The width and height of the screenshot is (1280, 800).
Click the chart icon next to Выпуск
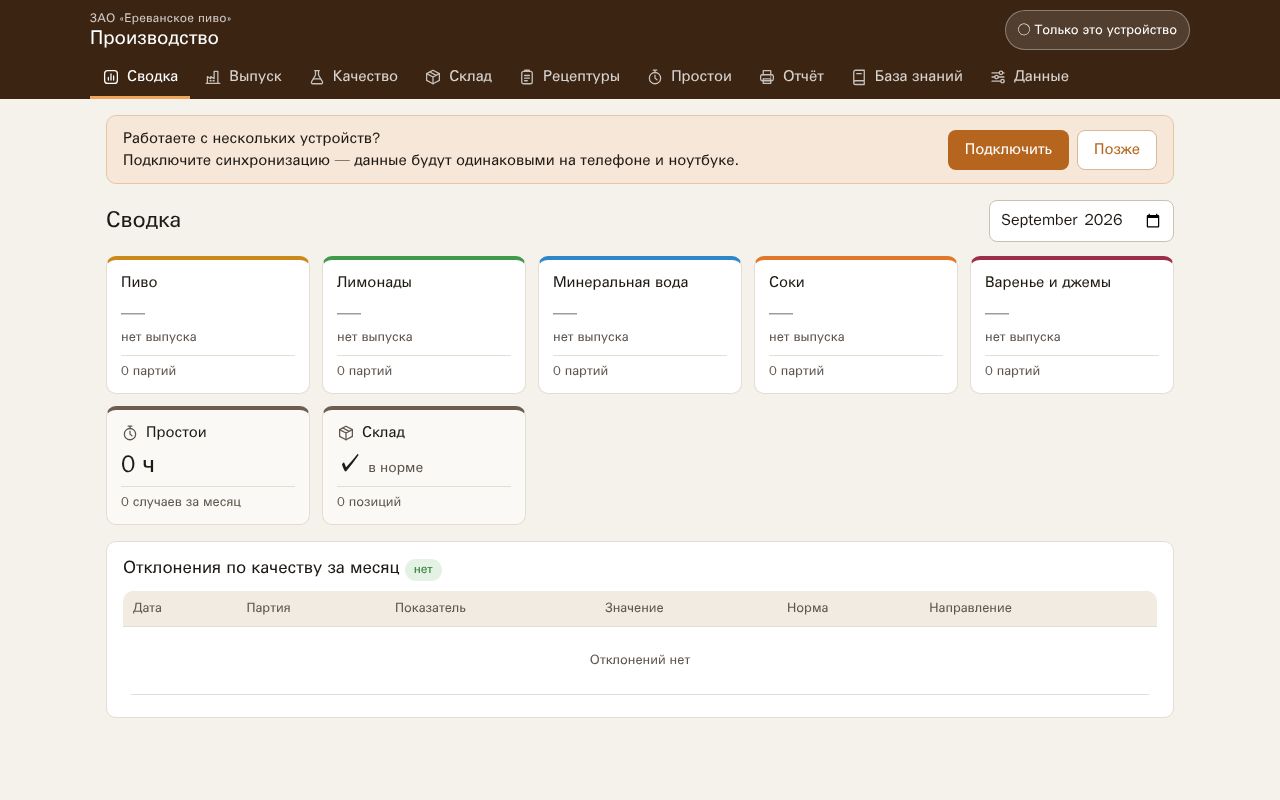coord(213,77)
